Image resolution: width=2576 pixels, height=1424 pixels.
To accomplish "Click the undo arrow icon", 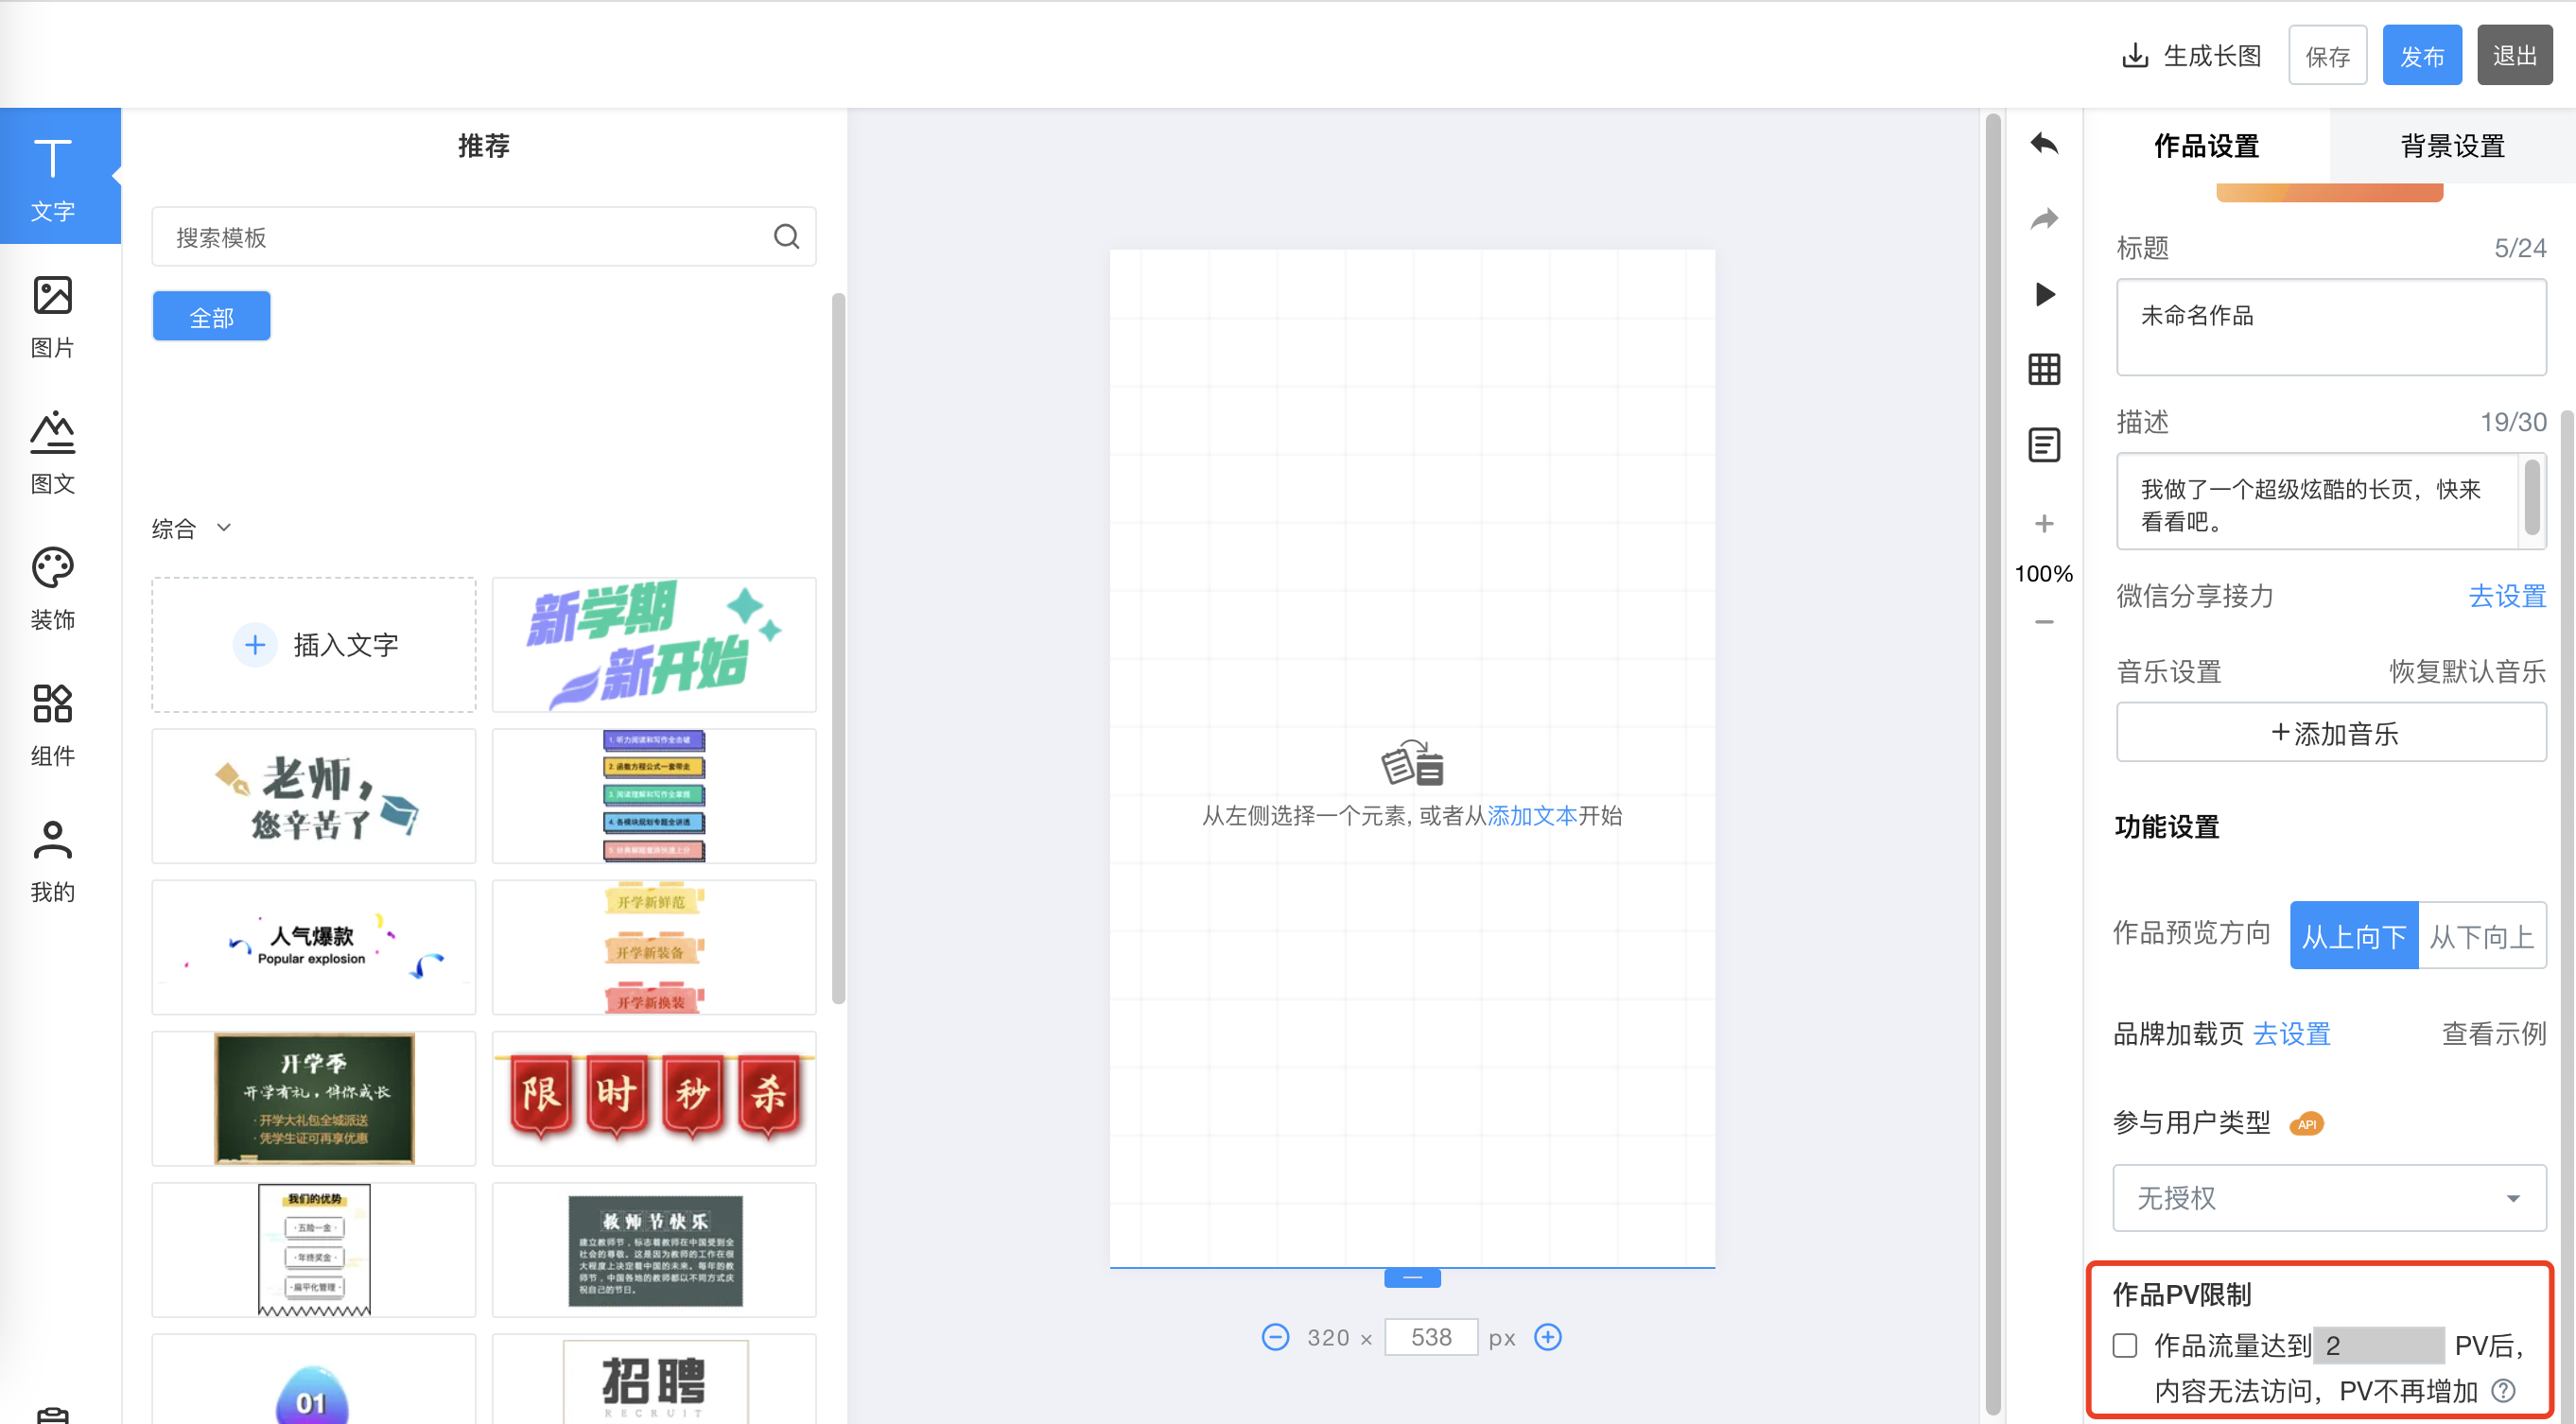I will [2044, 145].
